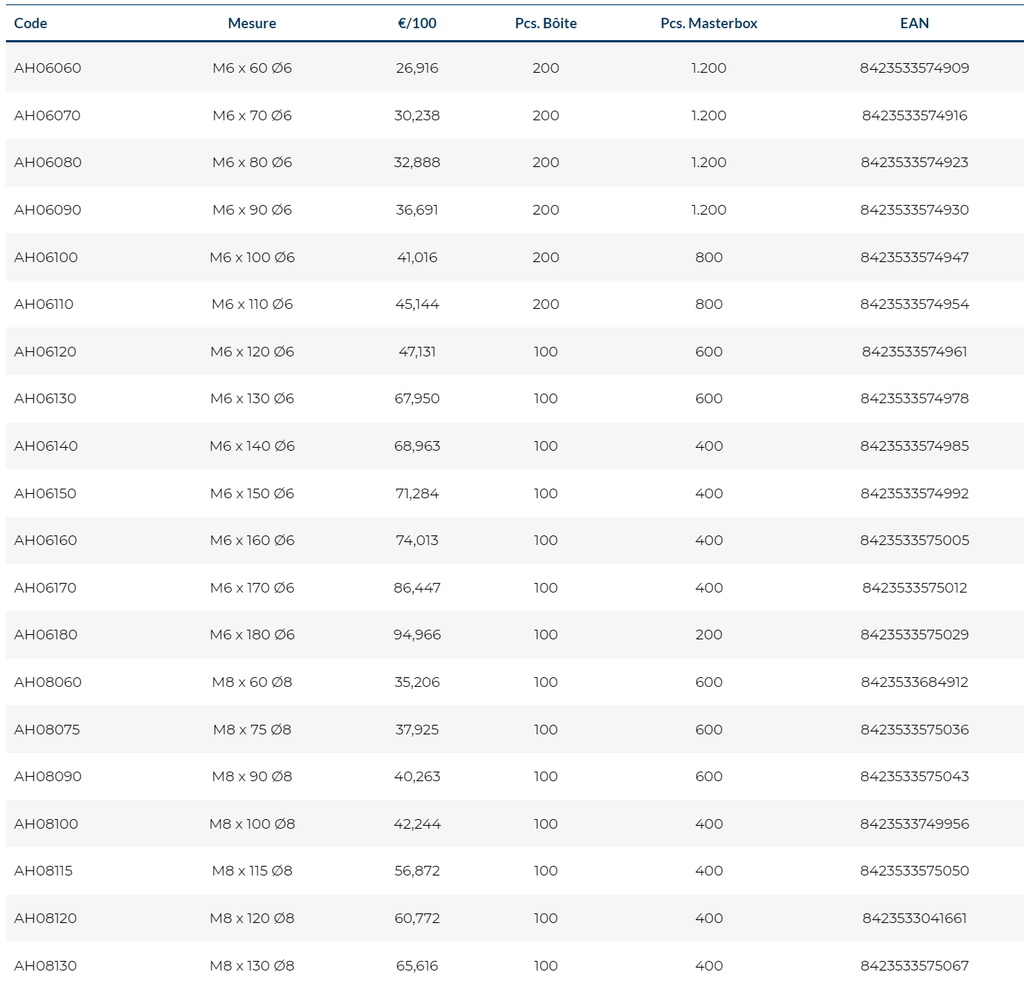Select product code AH06160
Image resolution: width=1024 pixels, height=1001 pixels.
[46, 541]
